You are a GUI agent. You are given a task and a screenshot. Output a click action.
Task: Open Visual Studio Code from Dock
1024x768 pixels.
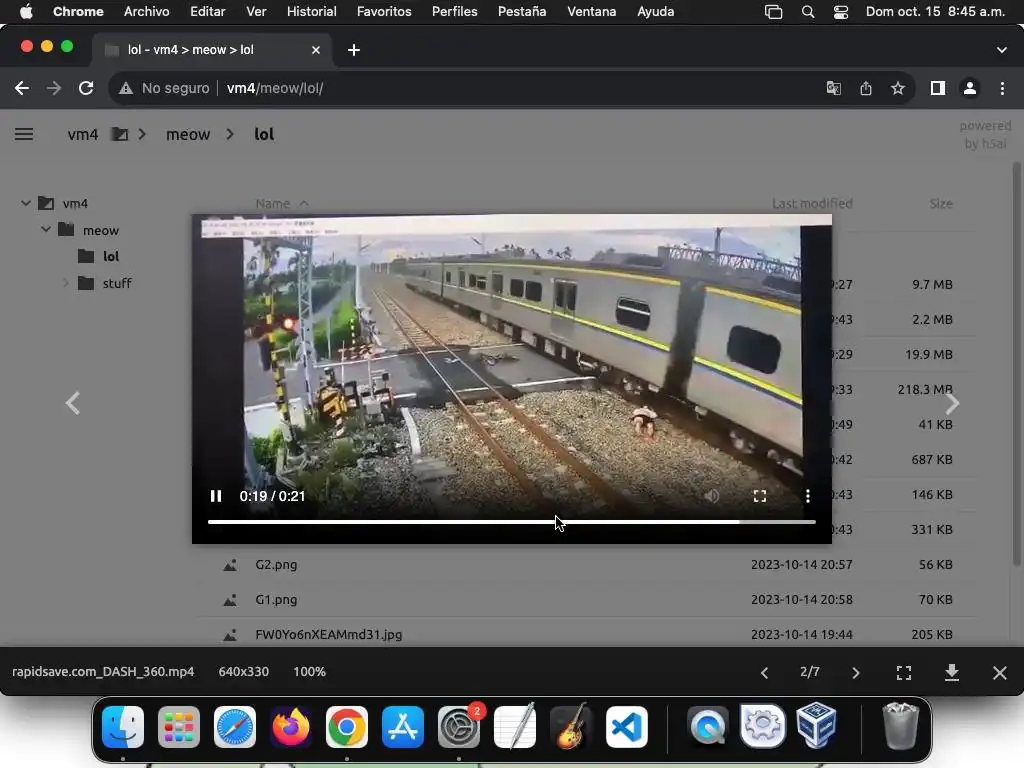627,727
